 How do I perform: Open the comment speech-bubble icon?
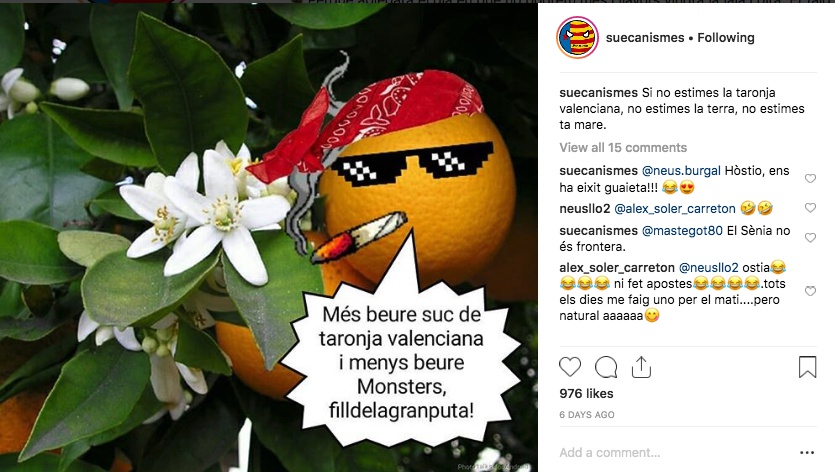606,367
